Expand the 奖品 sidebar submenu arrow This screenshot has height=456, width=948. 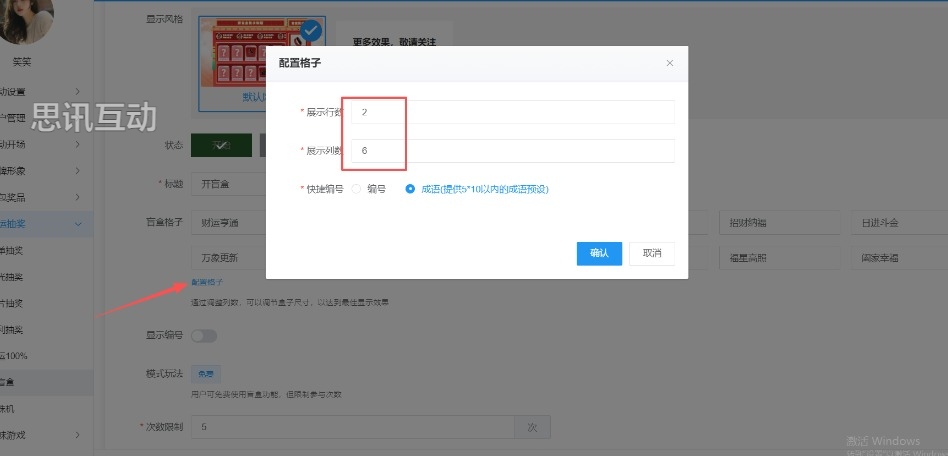pyautogui.click(x=78, y=197)
